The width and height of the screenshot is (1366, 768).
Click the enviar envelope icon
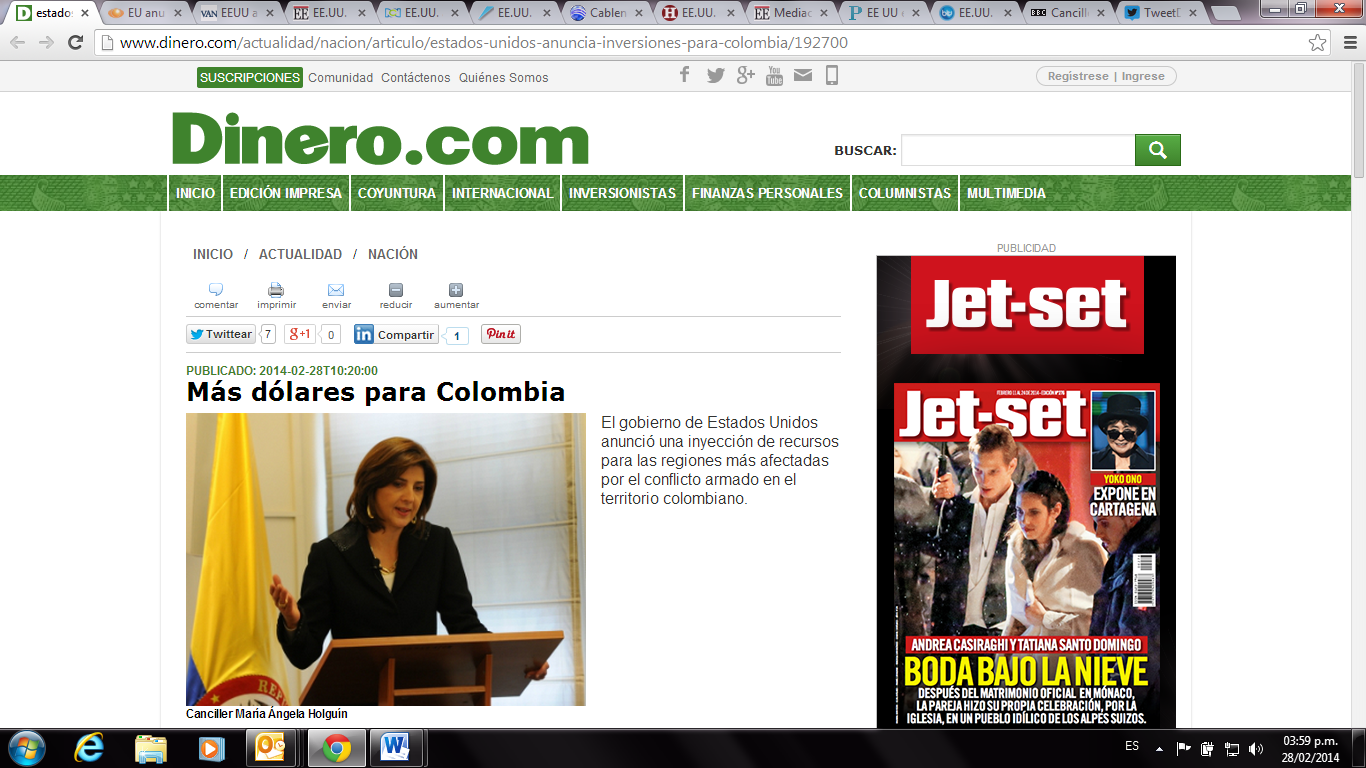[336, 290]
